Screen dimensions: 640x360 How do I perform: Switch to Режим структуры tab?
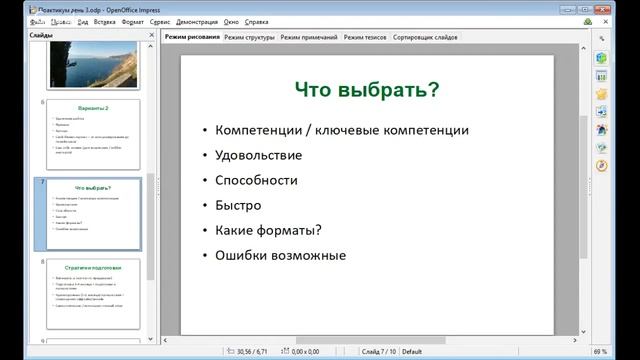coord(249,37)
